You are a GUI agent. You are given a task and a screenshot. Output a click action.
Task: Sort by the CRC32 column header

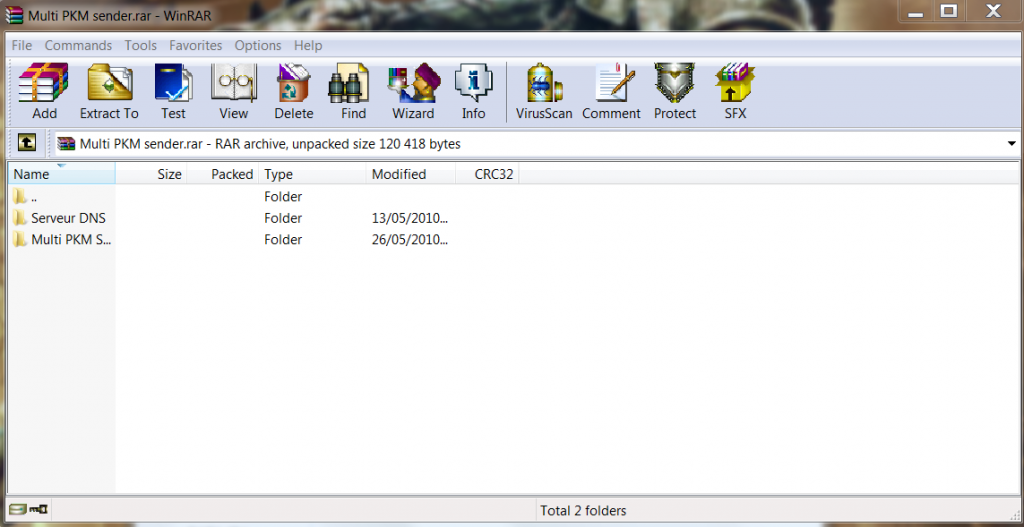tap(487, 174)
